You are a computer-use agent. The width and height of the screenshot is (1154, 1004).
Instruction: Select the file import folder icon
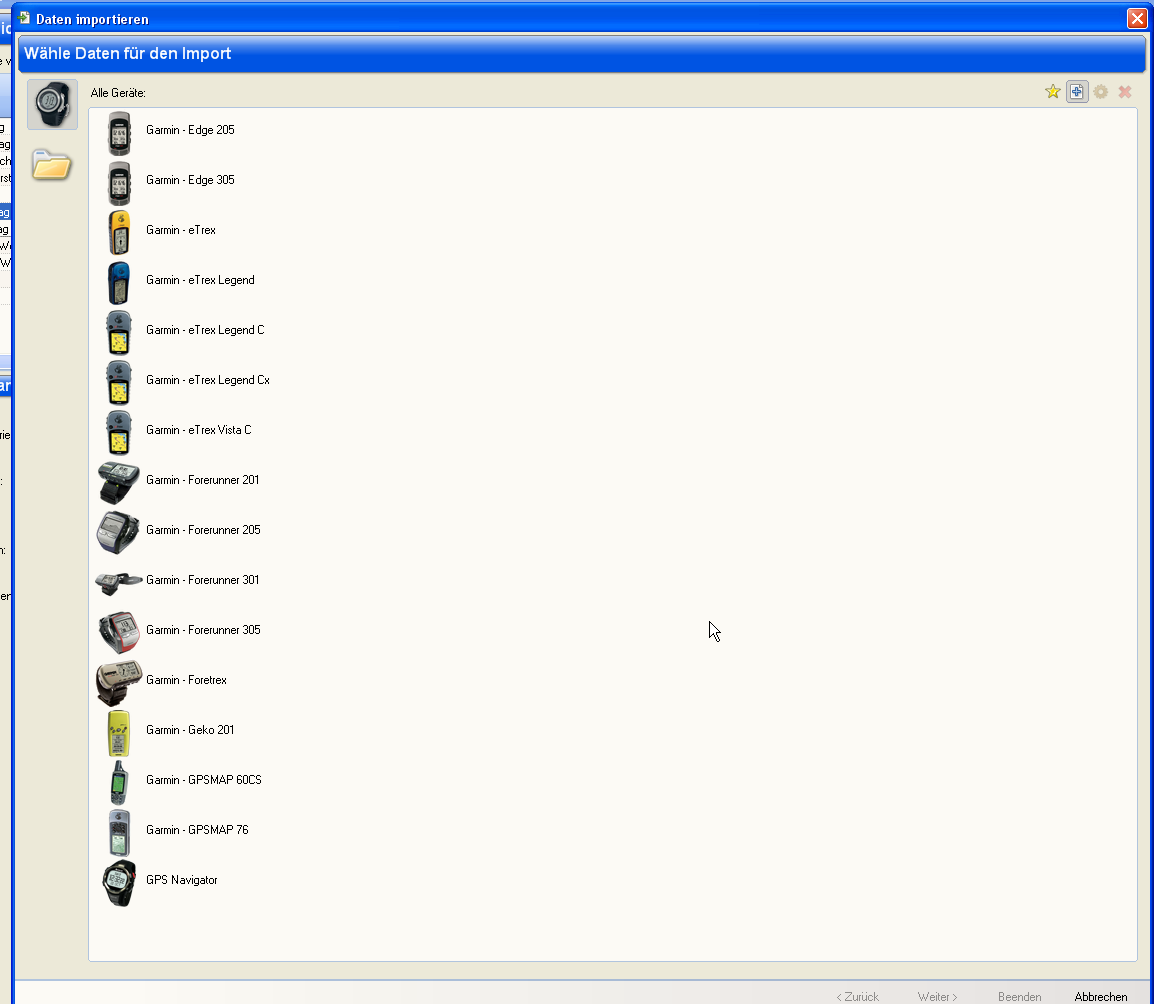point(51,164)
